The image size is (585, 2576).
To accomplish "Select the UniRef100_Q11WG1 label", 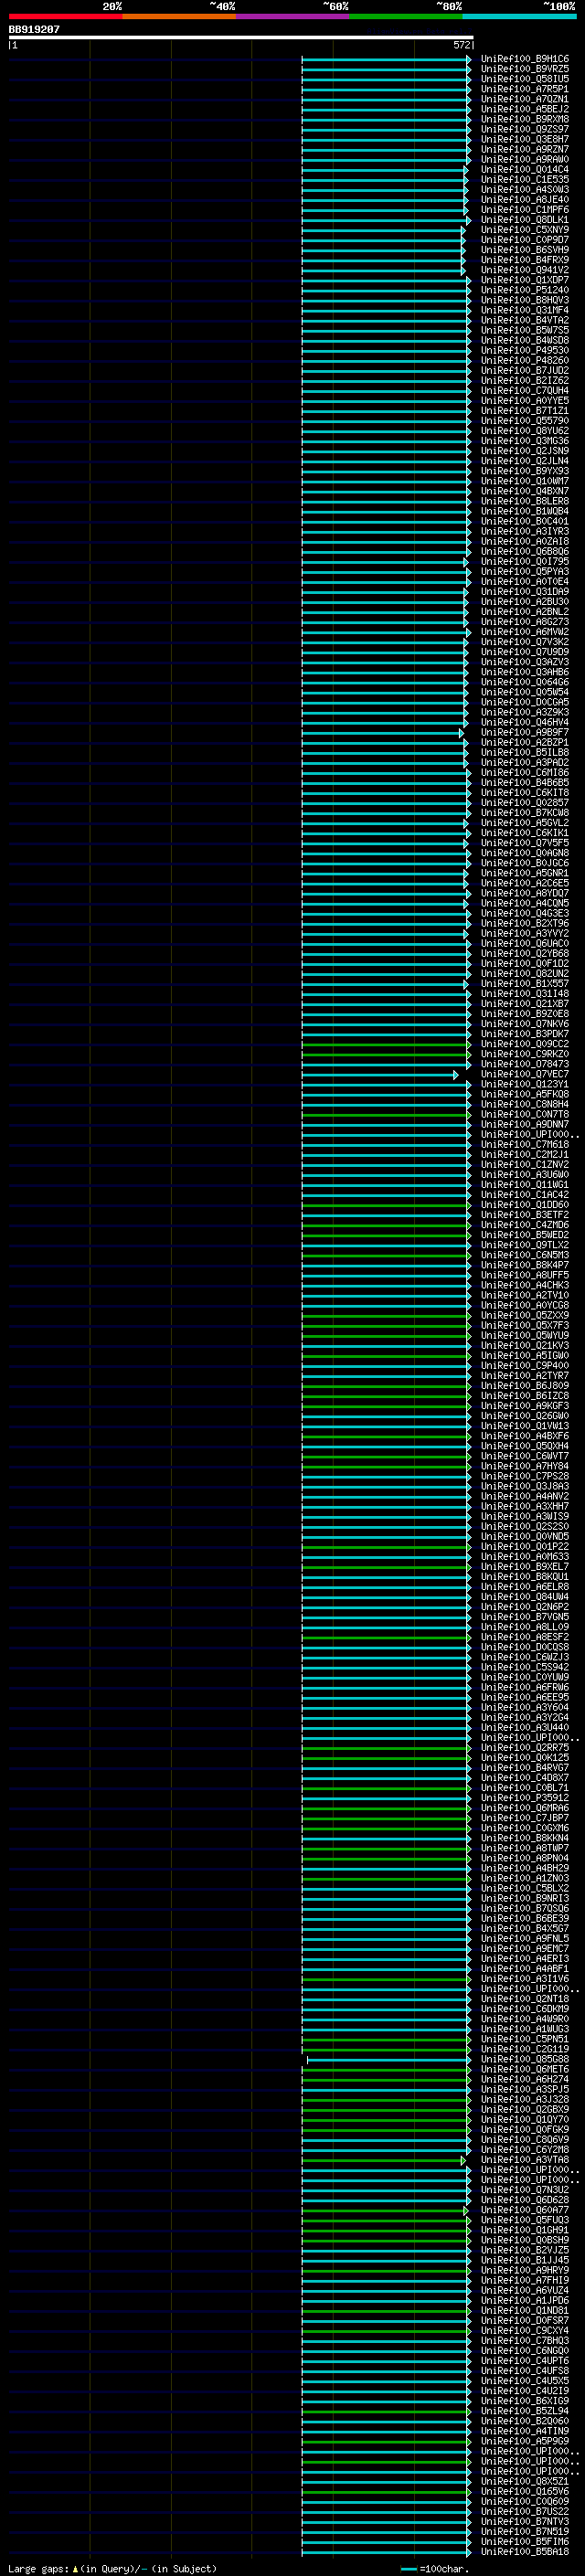I will pos(524,1185).
